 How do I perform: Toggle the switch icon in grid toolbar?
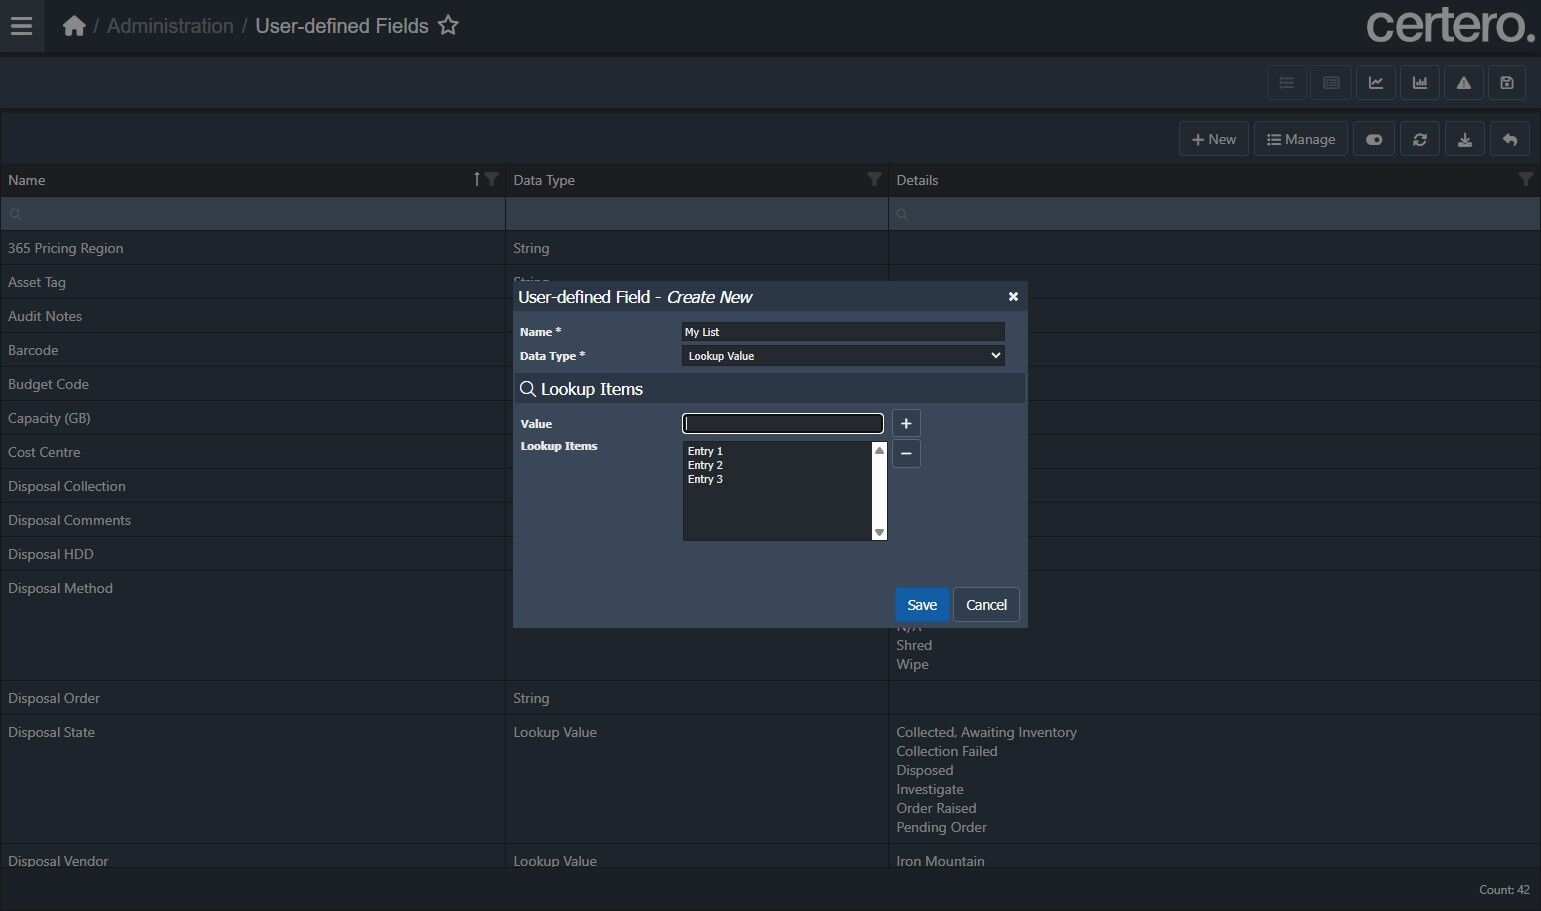pos(1374,140)
